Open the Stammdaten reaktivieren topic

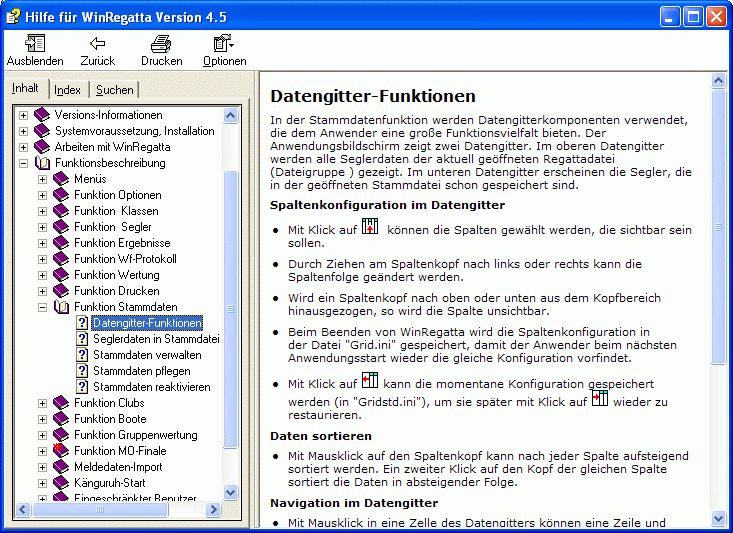click(x=151, y=387)
